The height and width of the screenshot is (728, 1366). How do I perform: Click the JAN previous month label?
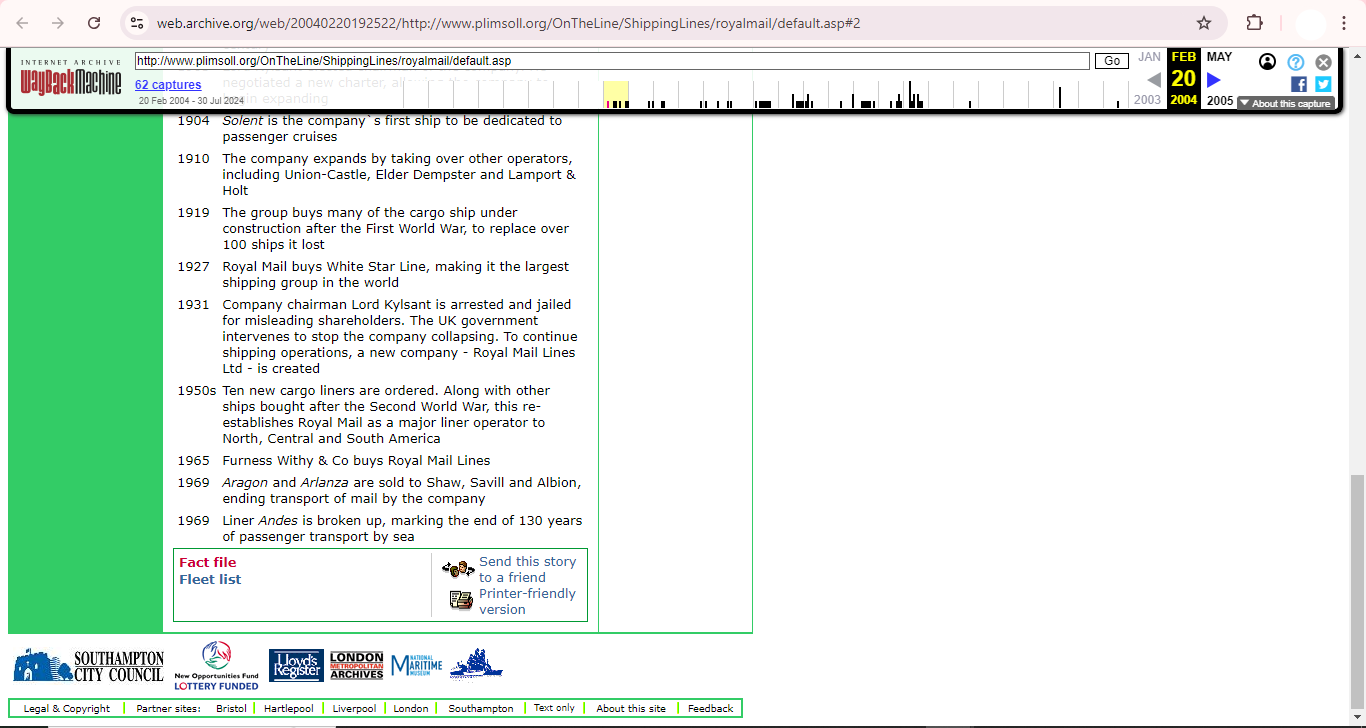tap(1149, 57)
